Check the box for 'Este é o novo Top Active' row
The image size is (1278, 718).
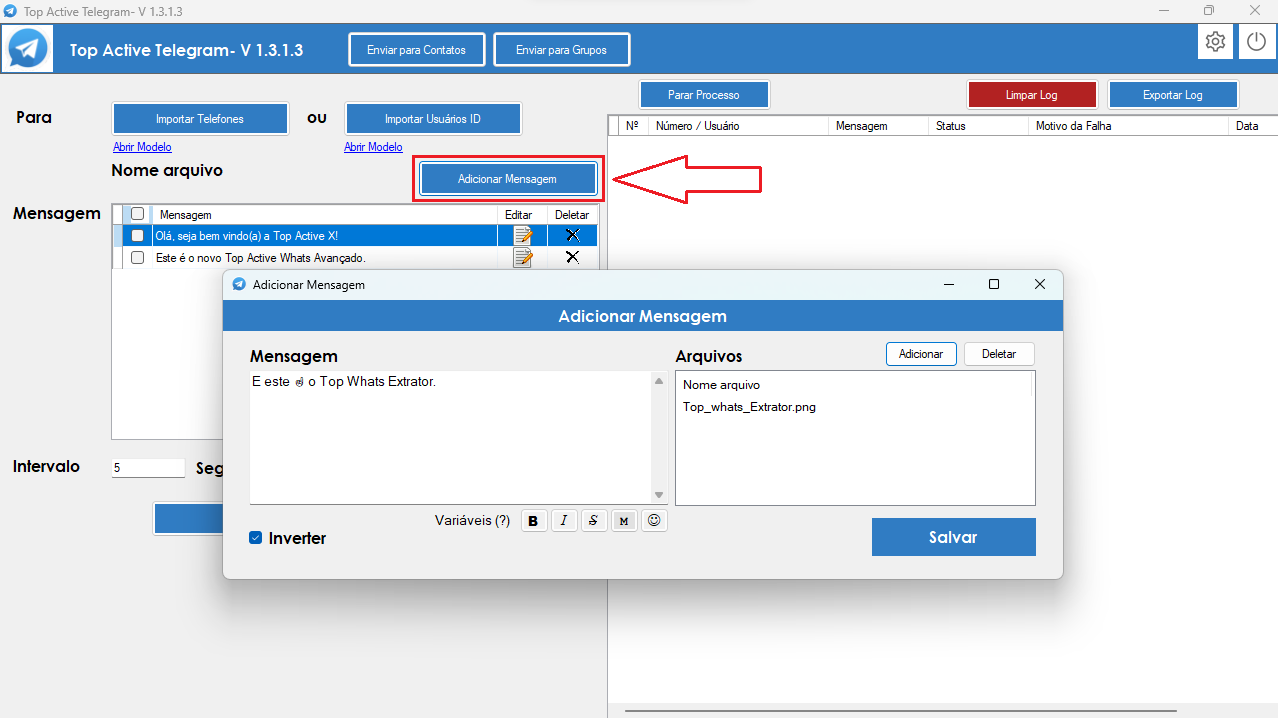click(x=138, y=258)
